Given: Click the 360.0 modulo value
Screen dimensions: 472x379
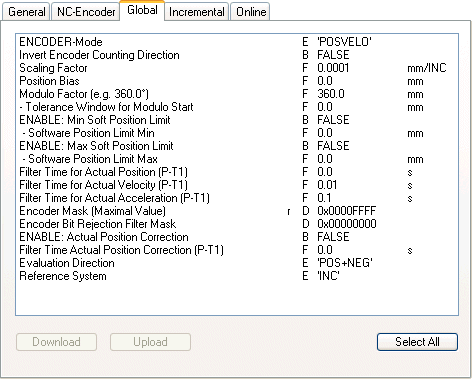Looking at the screenshot, I should 331,94.
